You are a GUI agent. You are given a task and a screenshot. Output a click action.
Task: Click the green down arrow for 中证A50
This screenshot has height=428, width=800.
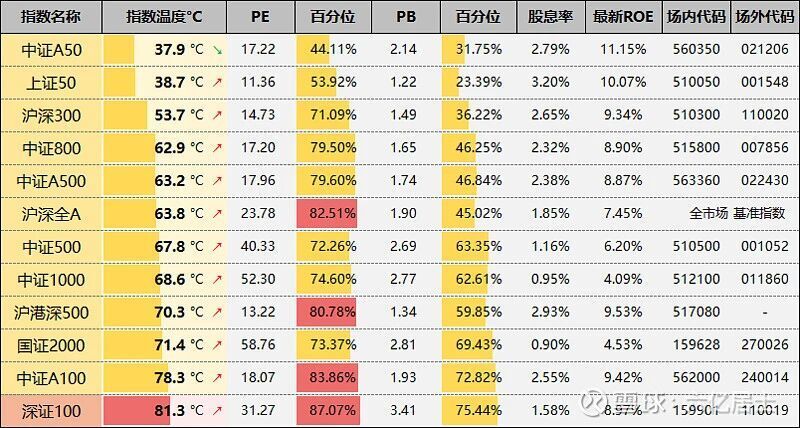click(218, 50)
